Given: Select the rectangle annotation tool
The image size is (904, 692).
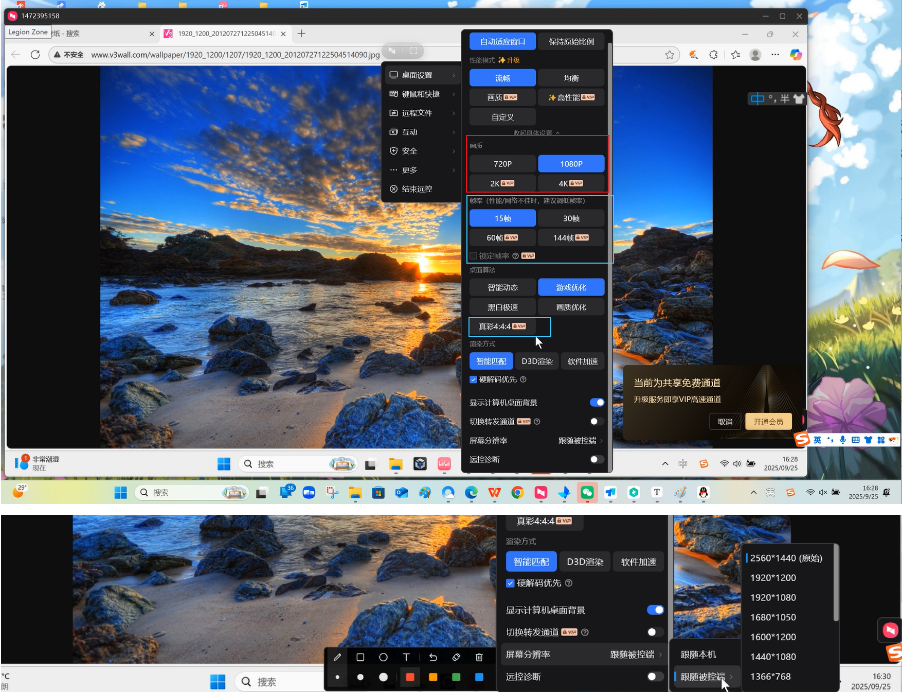Looking at the screenshot, I should (360, 657).
